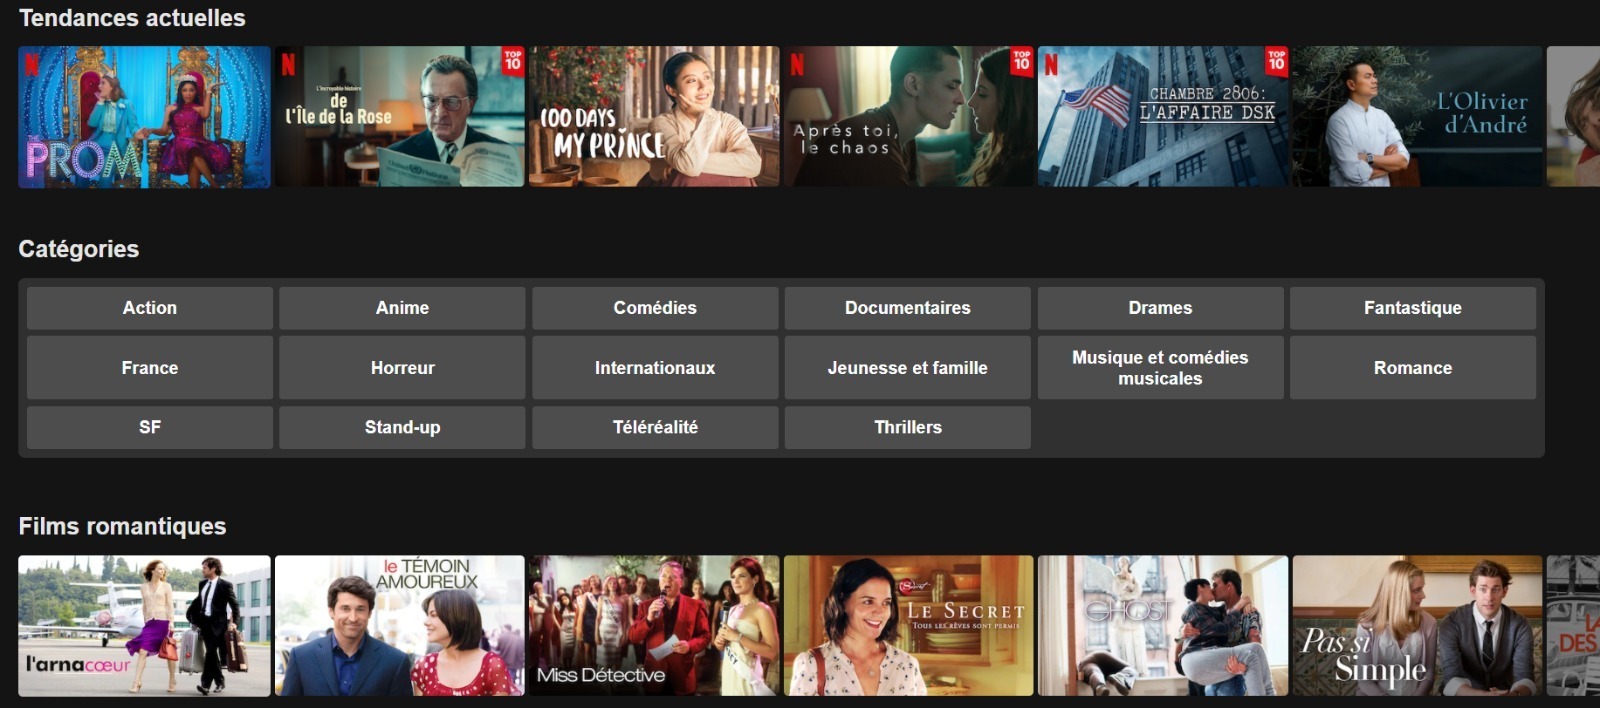The height and width of the screenshot is (708, 1600).
Task: Open The Prom movie thumbnail
Action: (x=144, y=117)
